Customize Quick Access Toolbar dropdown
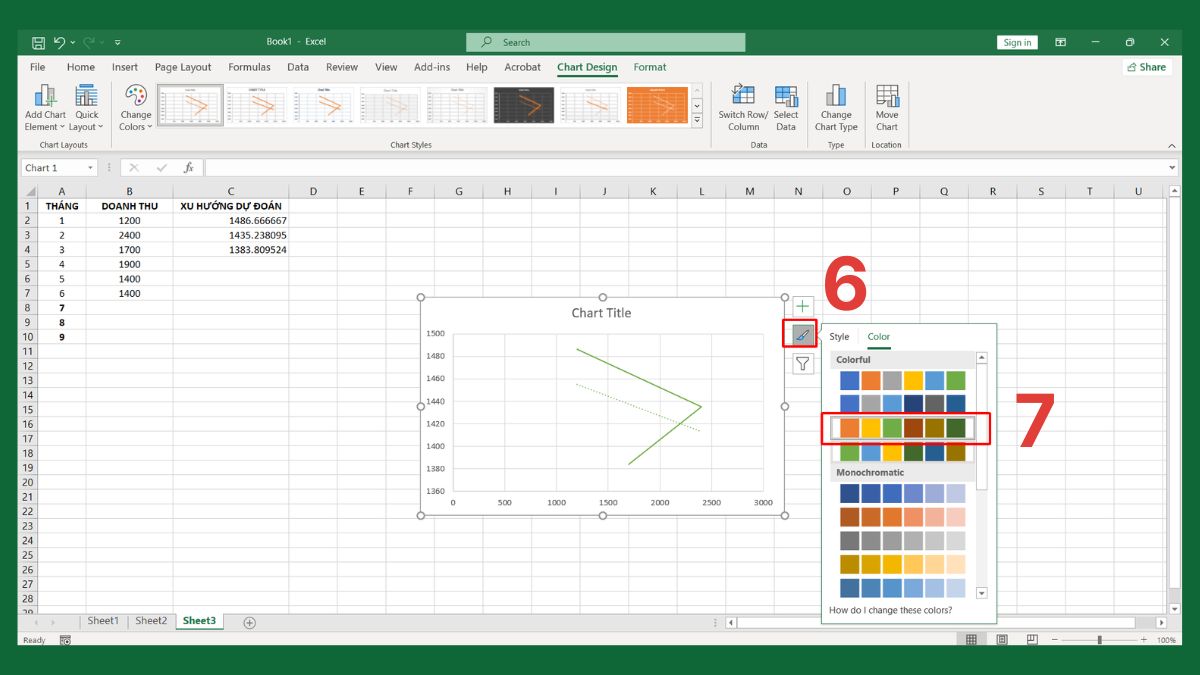 (117, 42)
